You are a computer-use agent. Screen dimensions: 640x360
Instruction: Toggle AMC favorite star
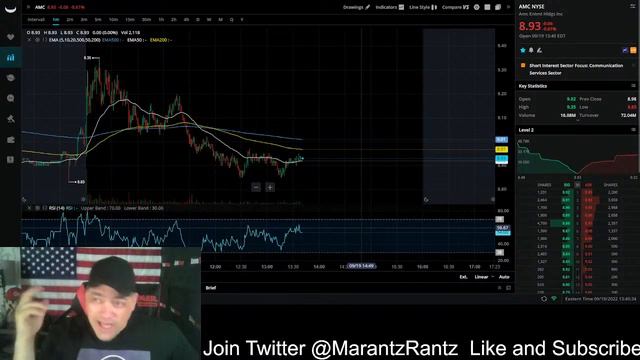[523, 50]
